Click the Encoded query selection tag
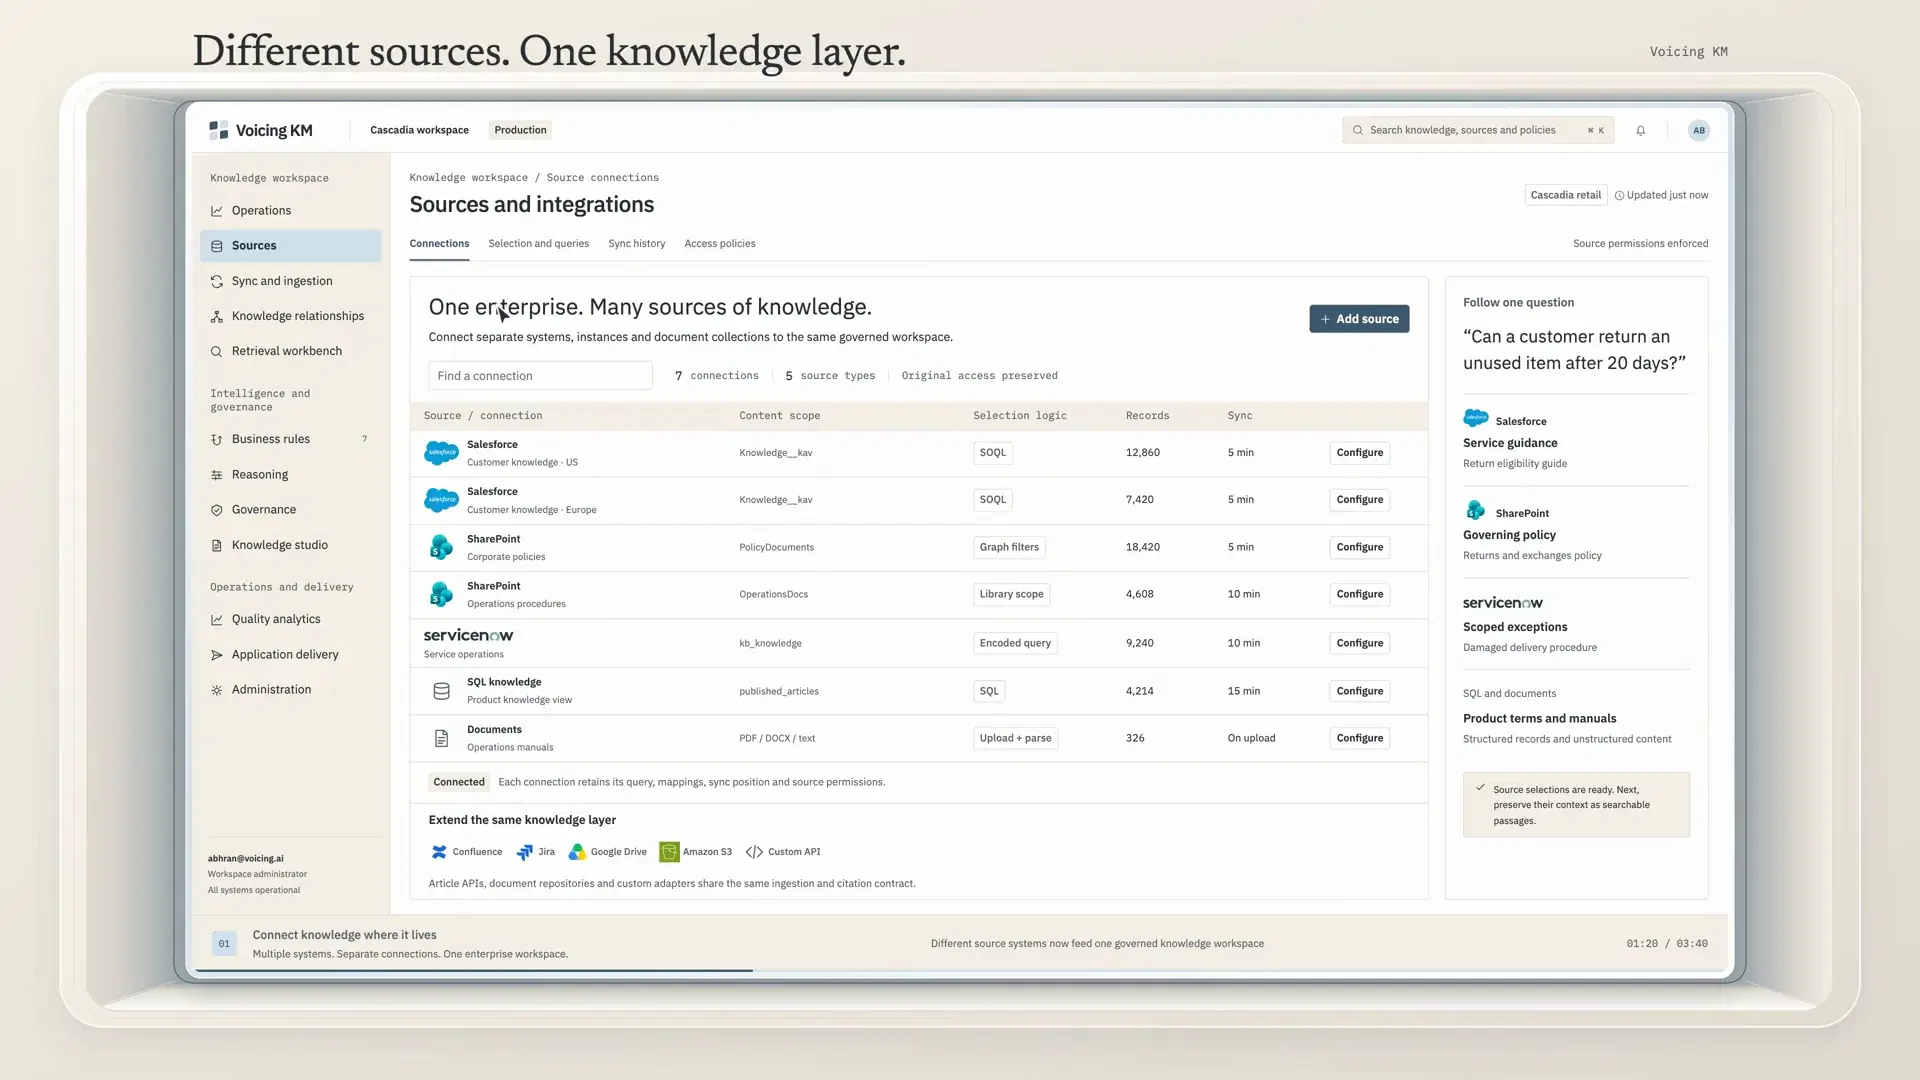Image resolution: width=1920 pixels, height=1080 pixels. [x=1015, y=643]
